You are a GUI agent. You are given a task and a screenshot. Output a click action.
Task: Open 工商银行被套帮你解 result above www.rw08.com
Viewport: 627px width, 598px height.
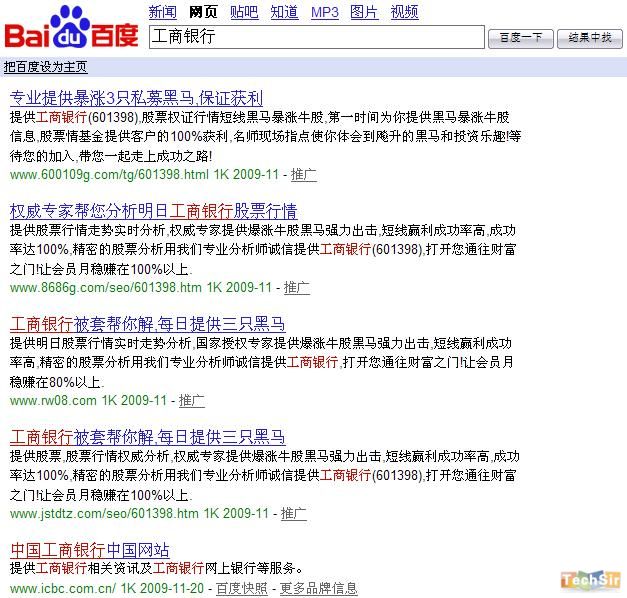click(x=148, y=324)
